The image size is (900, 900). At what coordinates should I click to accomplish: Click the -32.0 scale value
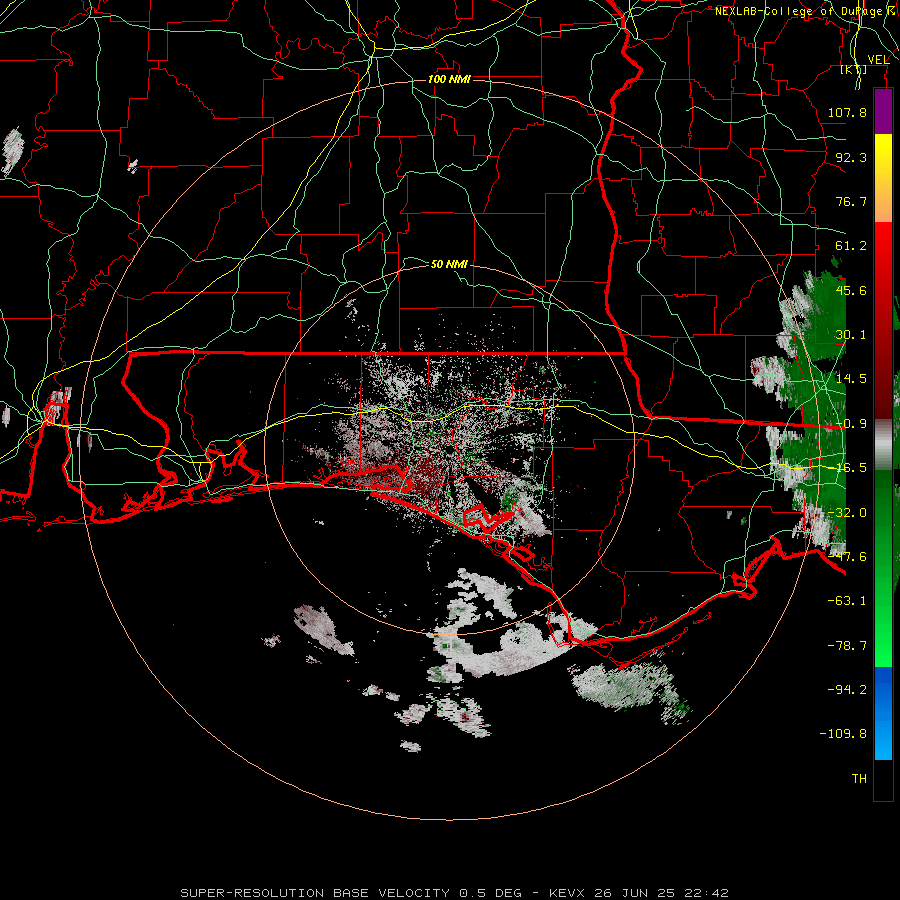tap(847, 513)
